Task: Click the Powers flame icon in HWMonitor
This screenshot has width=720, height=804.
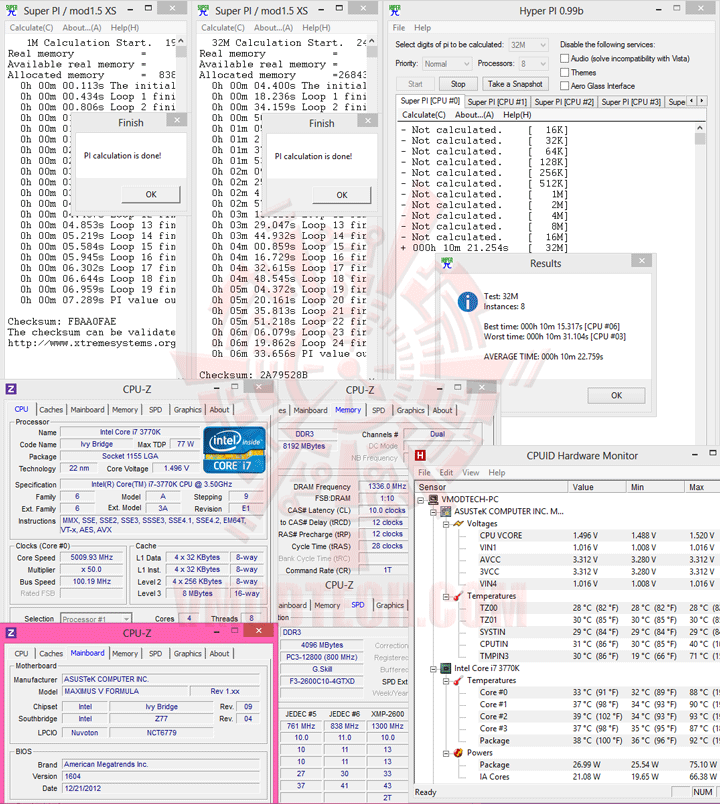Action: coord(458,753)
